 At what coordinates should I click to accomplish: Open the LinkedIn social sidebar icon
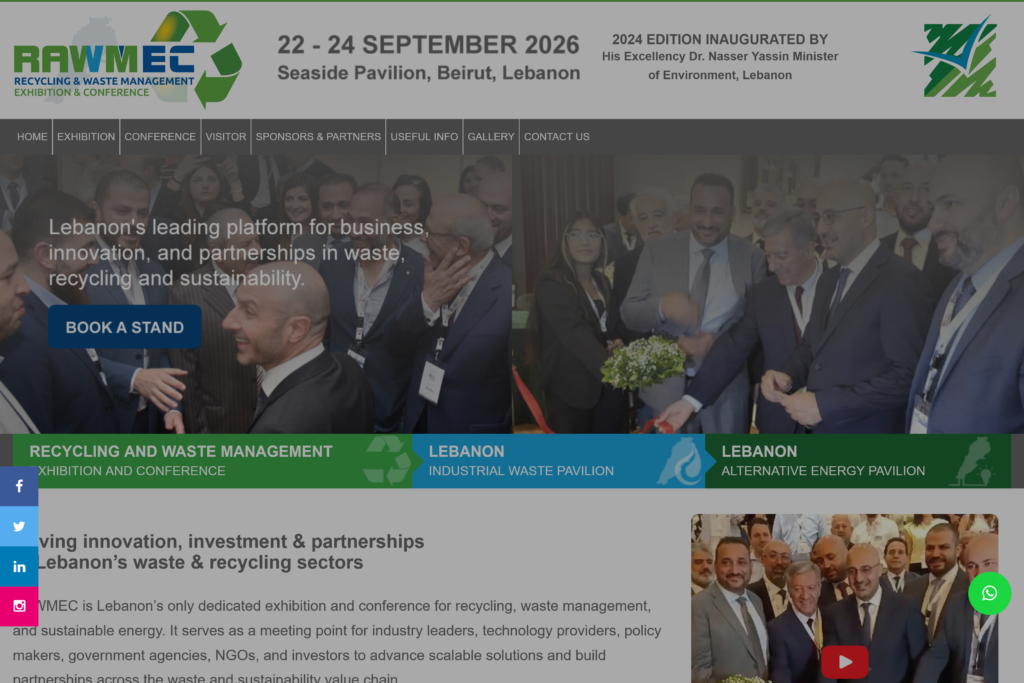19,567
